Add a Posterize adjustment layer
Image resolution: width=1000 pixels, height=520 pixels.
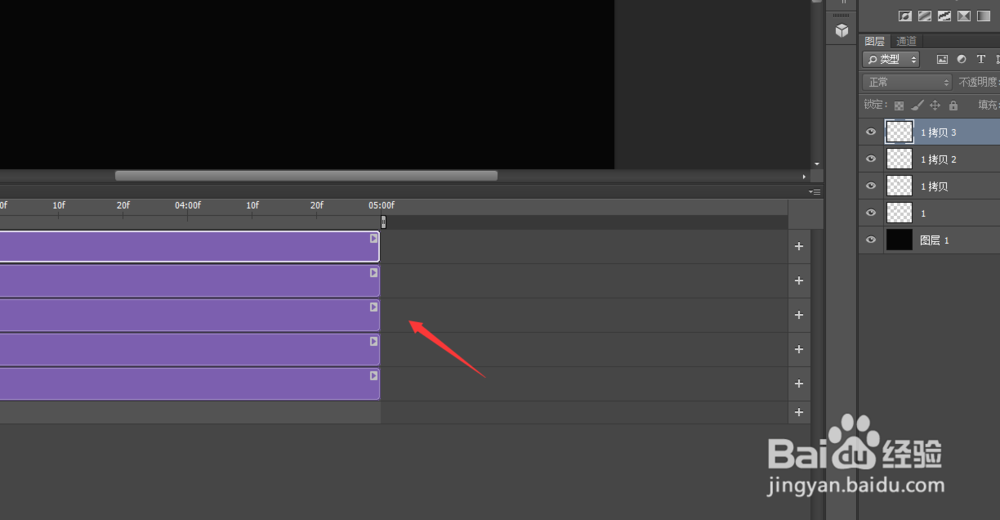pos(924,16)
